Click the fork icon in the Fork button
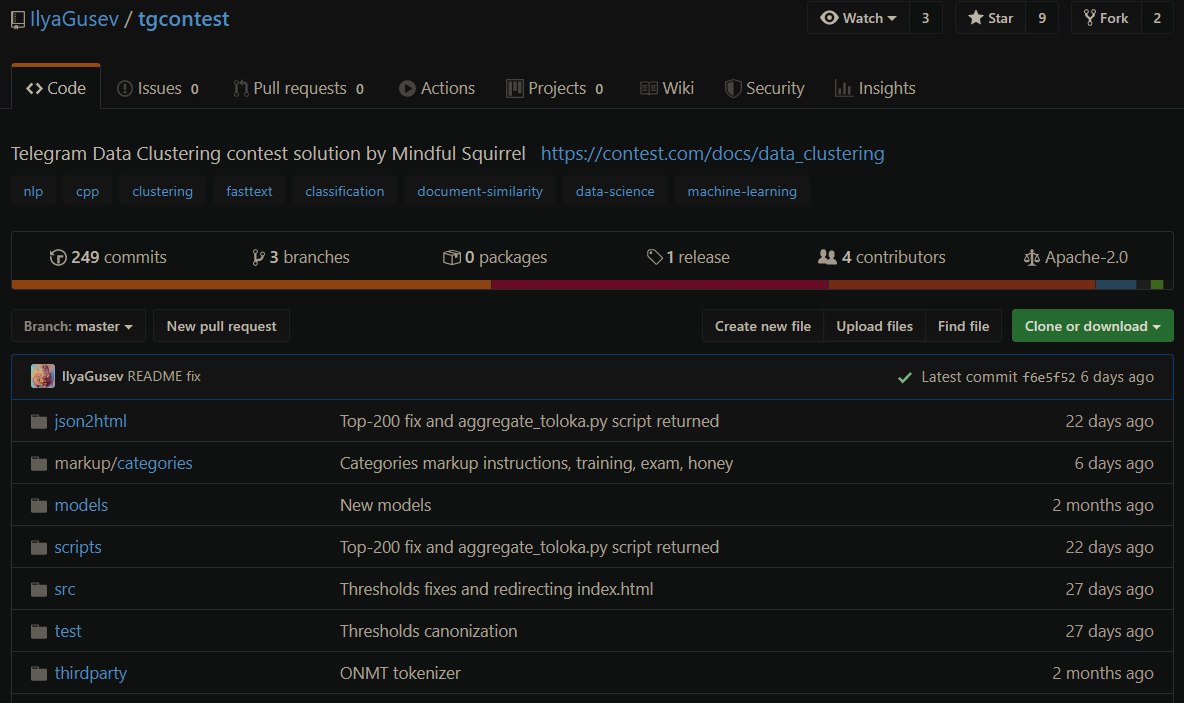Screen dimensions: 1184x703 pos(1090,17)
